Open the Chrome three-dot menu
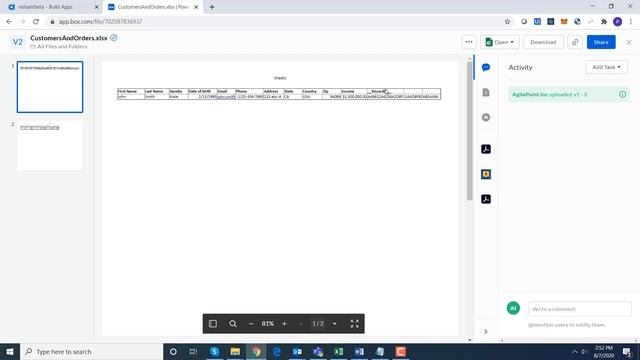This screenshot has width=640, height=360. pos(631,22)
